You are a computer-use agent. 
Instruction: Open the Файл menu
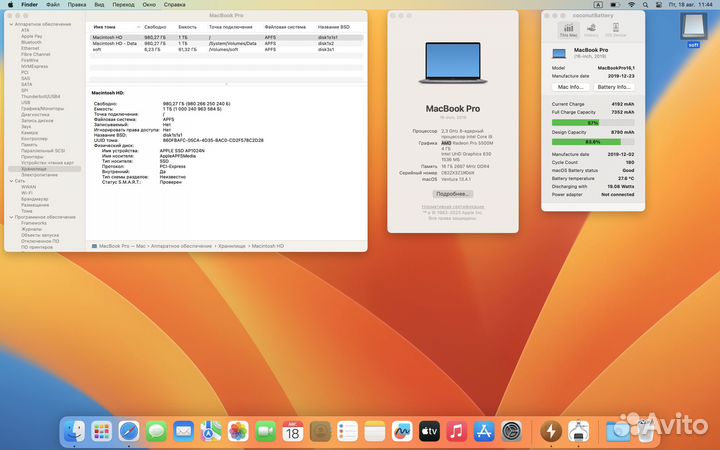pos(53,5)
